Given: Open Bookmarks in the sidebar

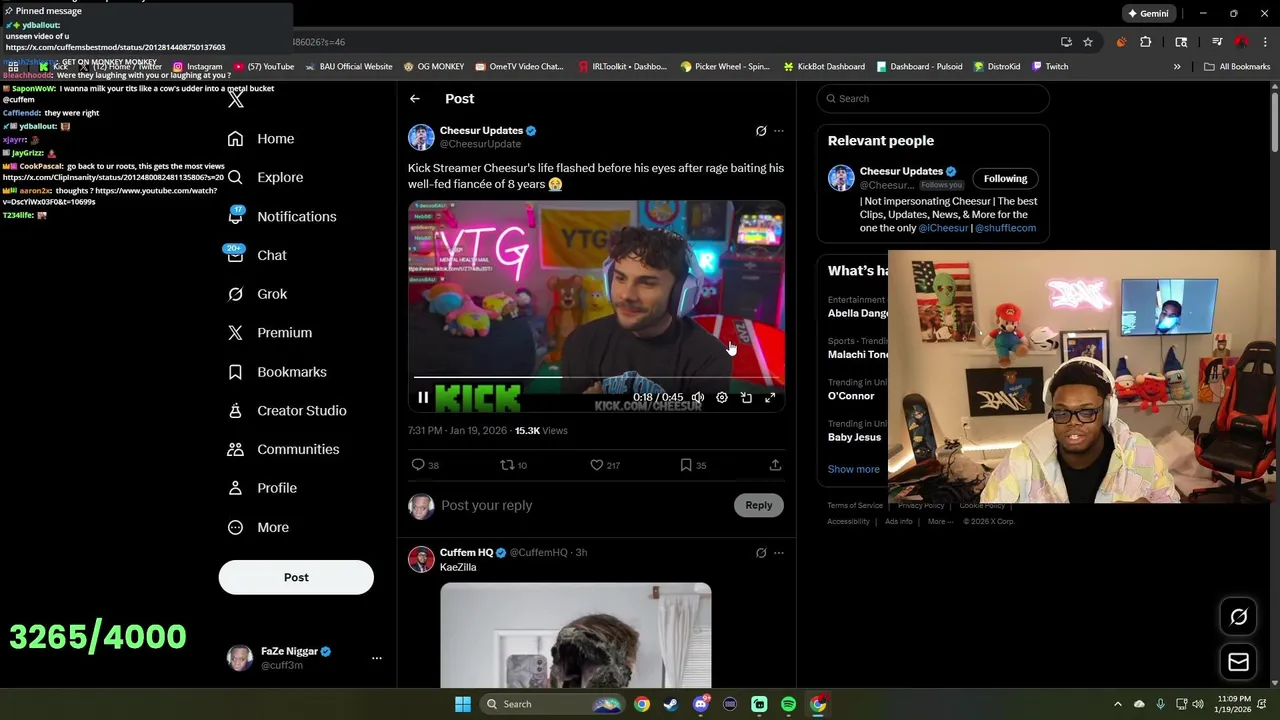Looking at the screenshot, I should coord(277,372).
